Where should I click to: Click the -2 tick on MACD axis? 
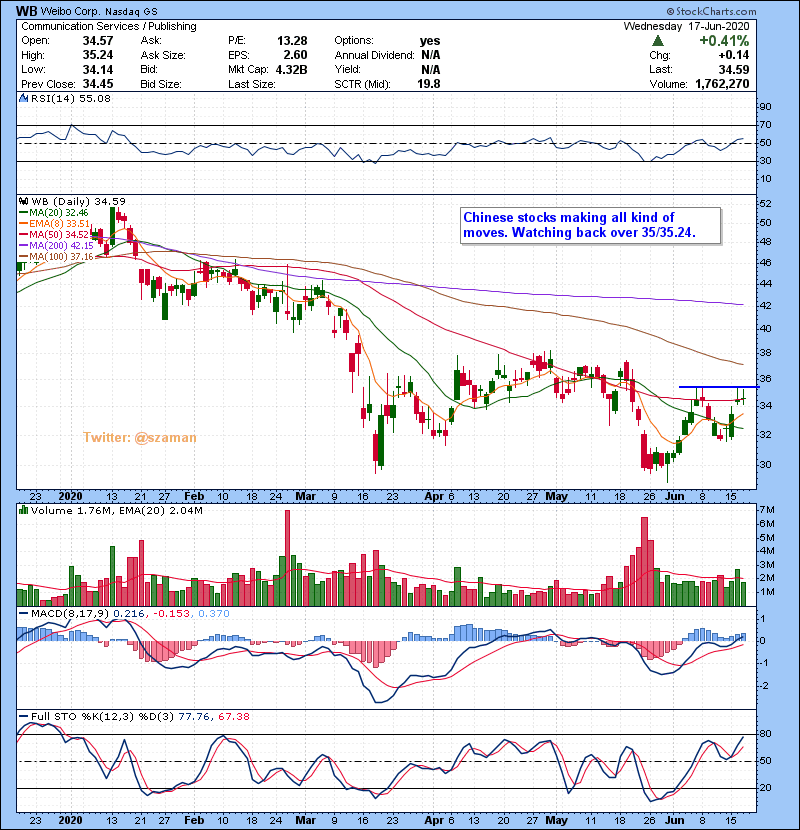tap(765, 686)
